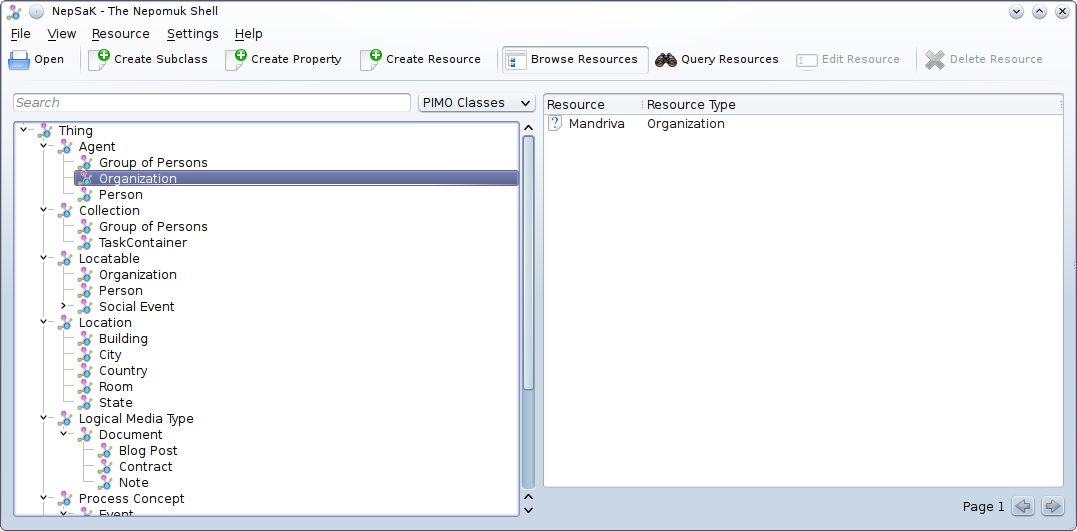Click the Agent class icon
Viewport: 1077px width, 531px height.
[x=65, y=146]
